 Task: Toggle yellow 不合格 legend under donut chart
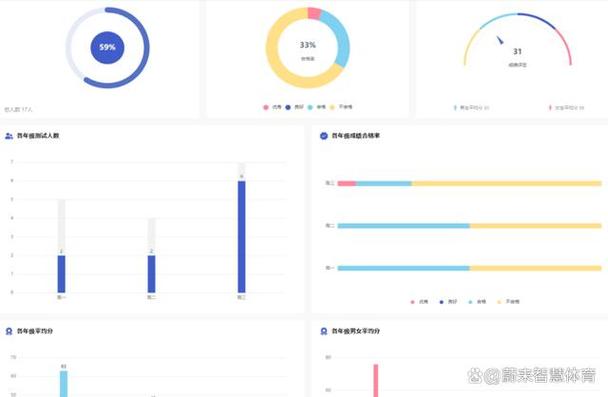coord(341,107)
